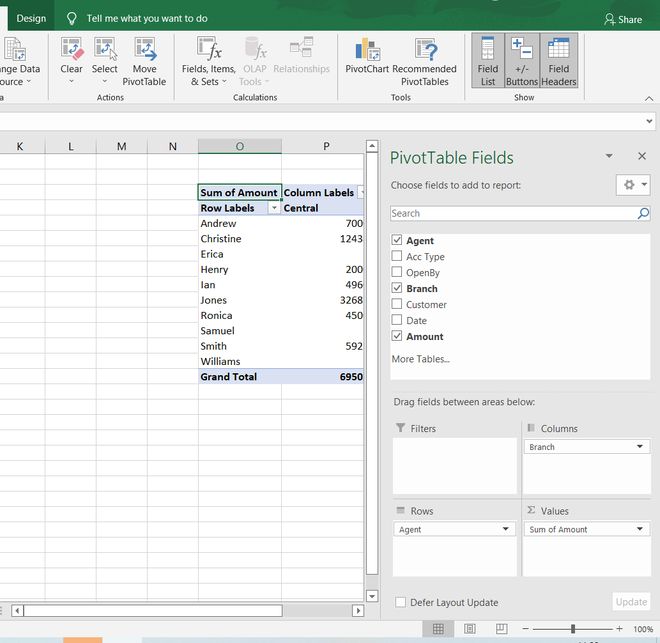This screenshot has height=643, width=660.
Task: Check the Customer field checkbox
Action: pos(397,305)
